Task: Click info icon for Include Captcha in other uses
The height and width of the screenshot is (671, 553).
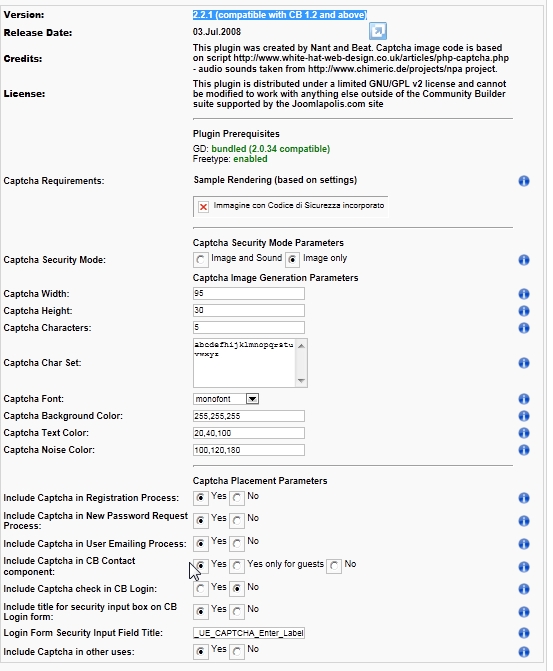Action: [x=524, y=652]
